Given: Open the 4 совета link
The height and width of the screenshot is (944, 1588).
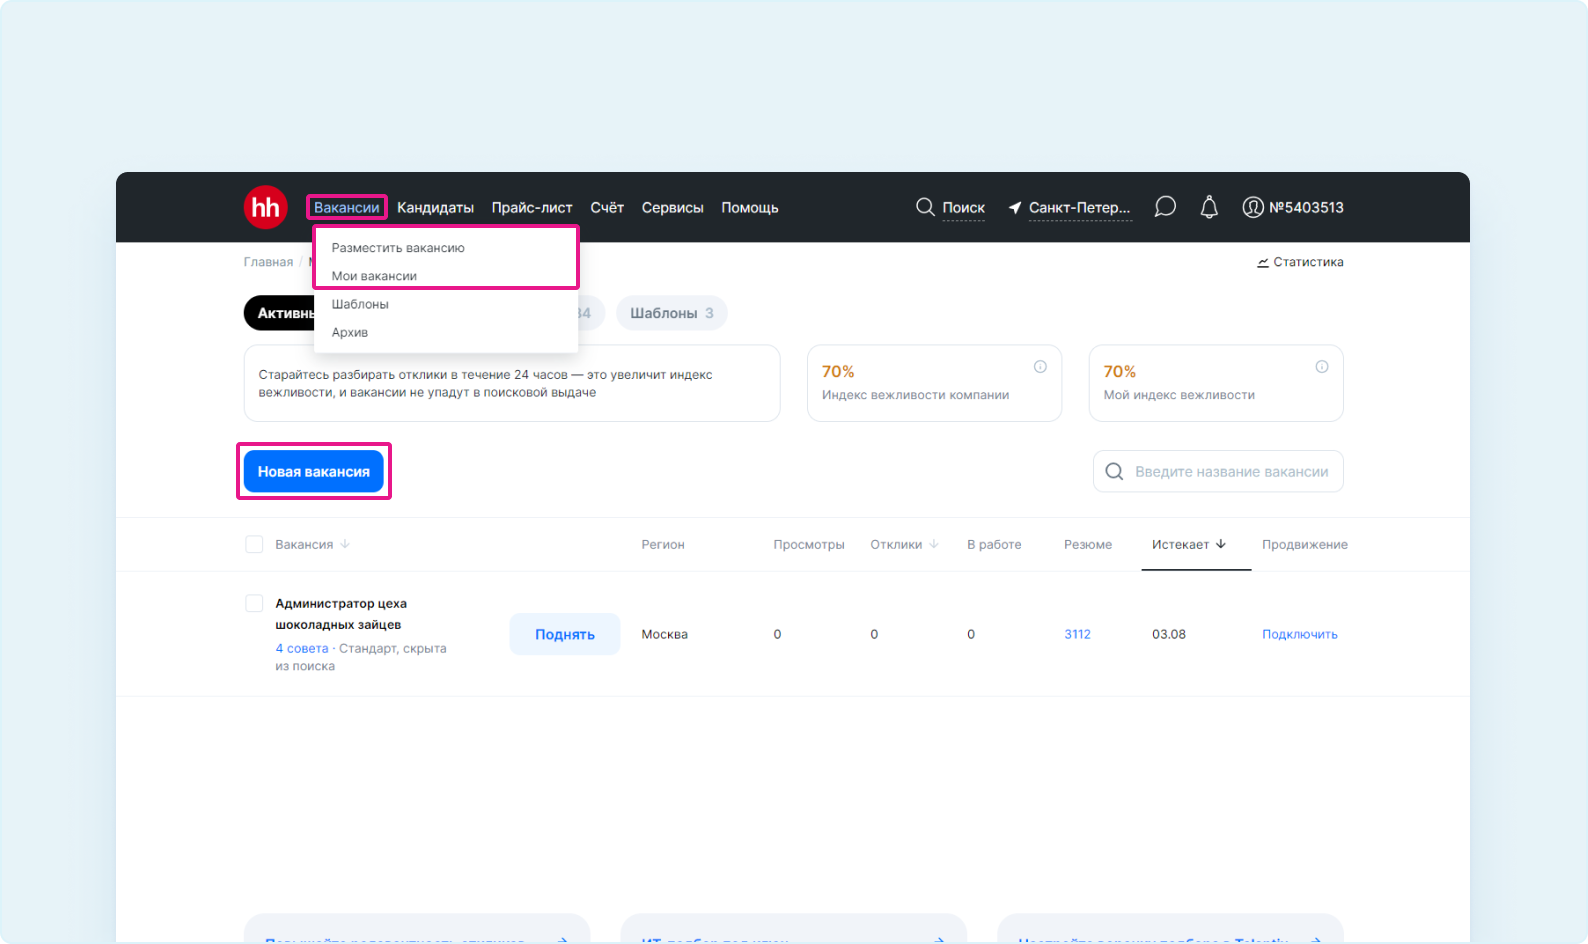Looking at the screenshot, I should (302, 648).
